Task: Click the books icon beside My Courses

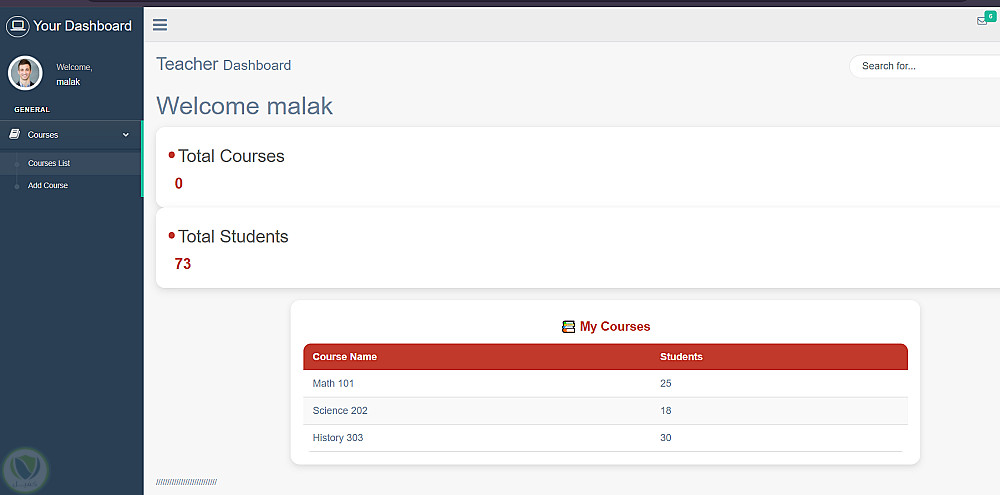Action: click(569, 327)
